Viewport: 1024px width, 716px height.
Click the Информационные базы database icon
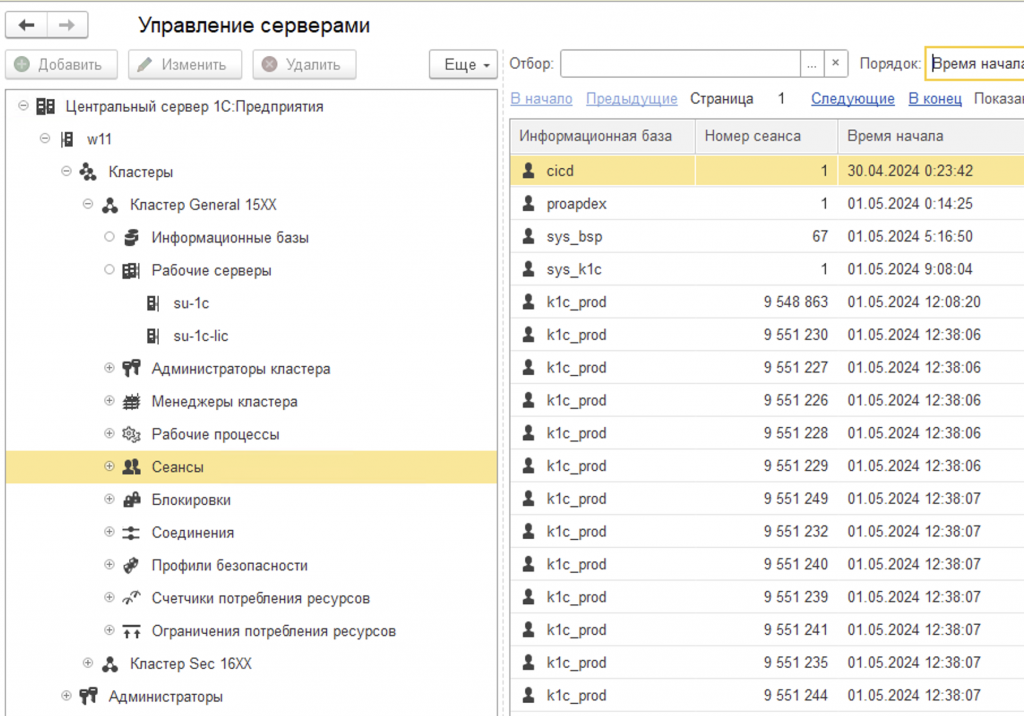131,238
